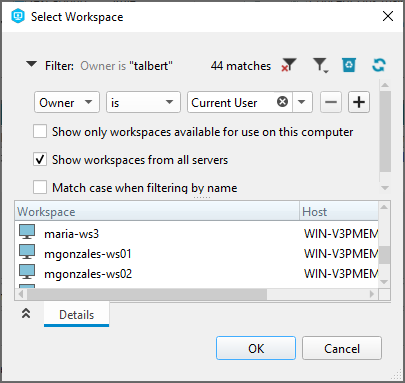405x383 pixels.
Task: Collapse the Filter section triangle
Action: (31, 64)
